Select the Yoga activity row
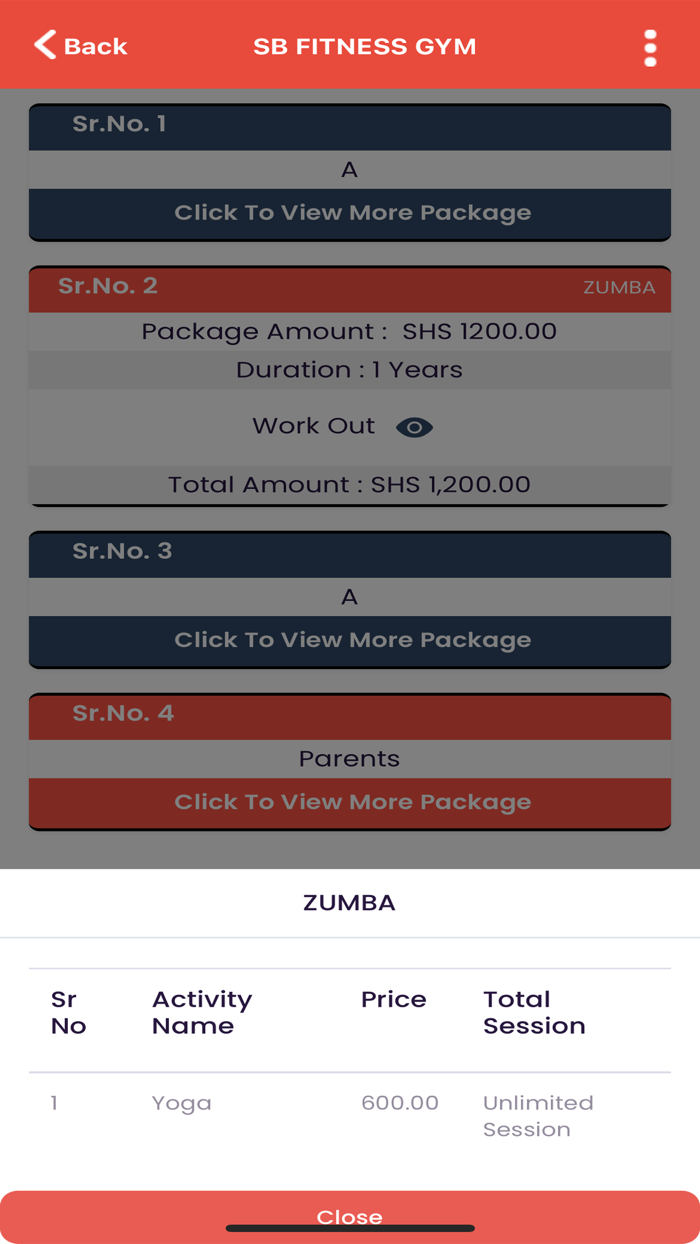Screen dimensions: 700x1244 pos(182,1103)
